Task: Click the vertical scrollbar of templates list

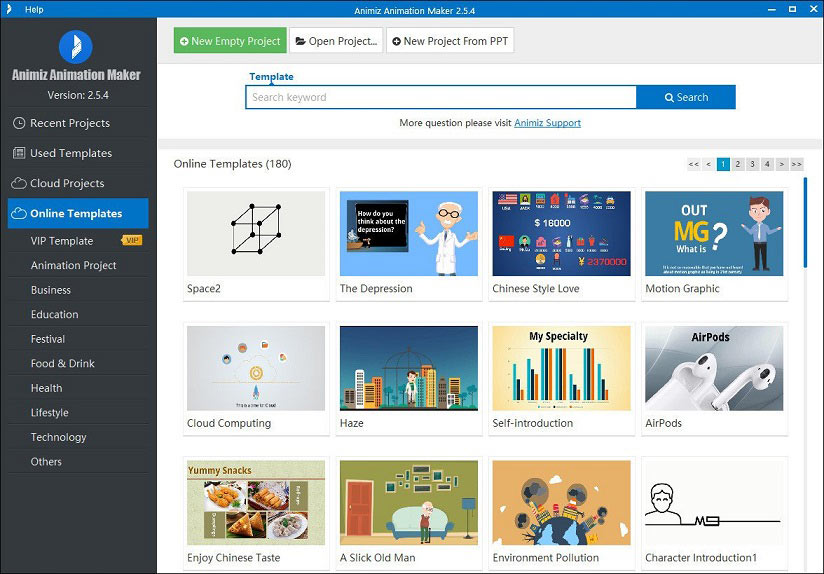Action: point(805,222)
